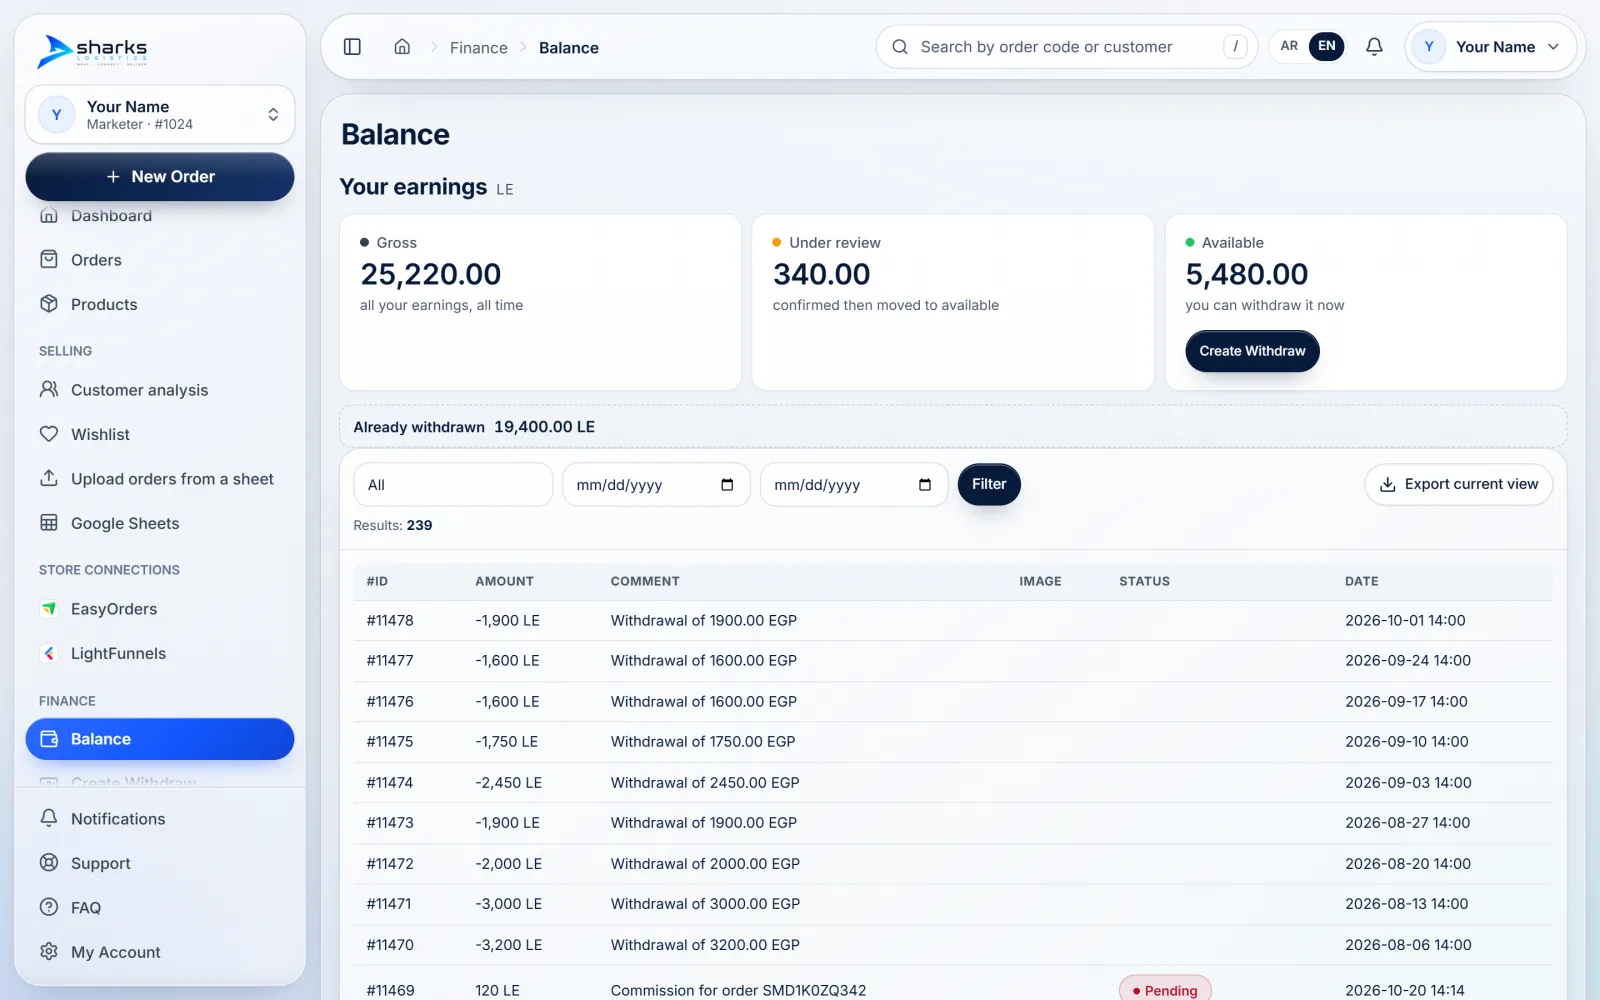The image size is (1600, 1000).
Task: Click the Create Withdraw button
Action: point(1252,351)
